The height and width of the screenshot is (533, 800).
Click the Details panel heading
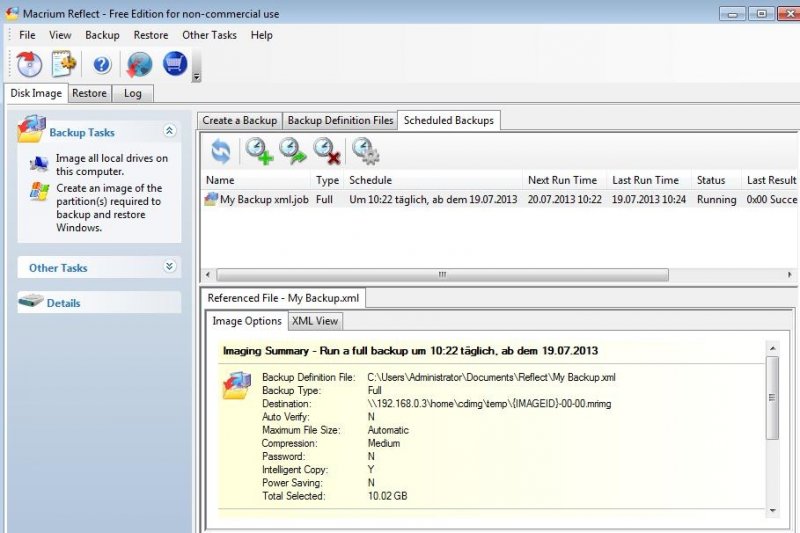point(63,303)
